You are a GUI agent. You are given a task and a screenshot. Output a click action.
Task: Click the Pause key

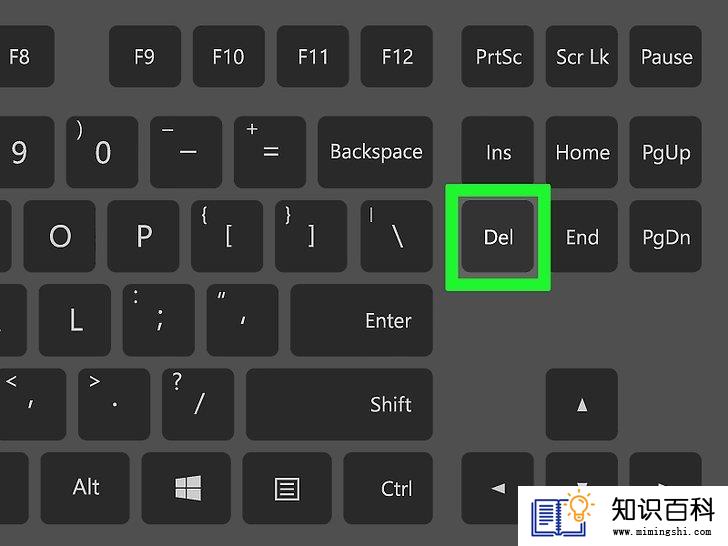(x=666, y=56)
